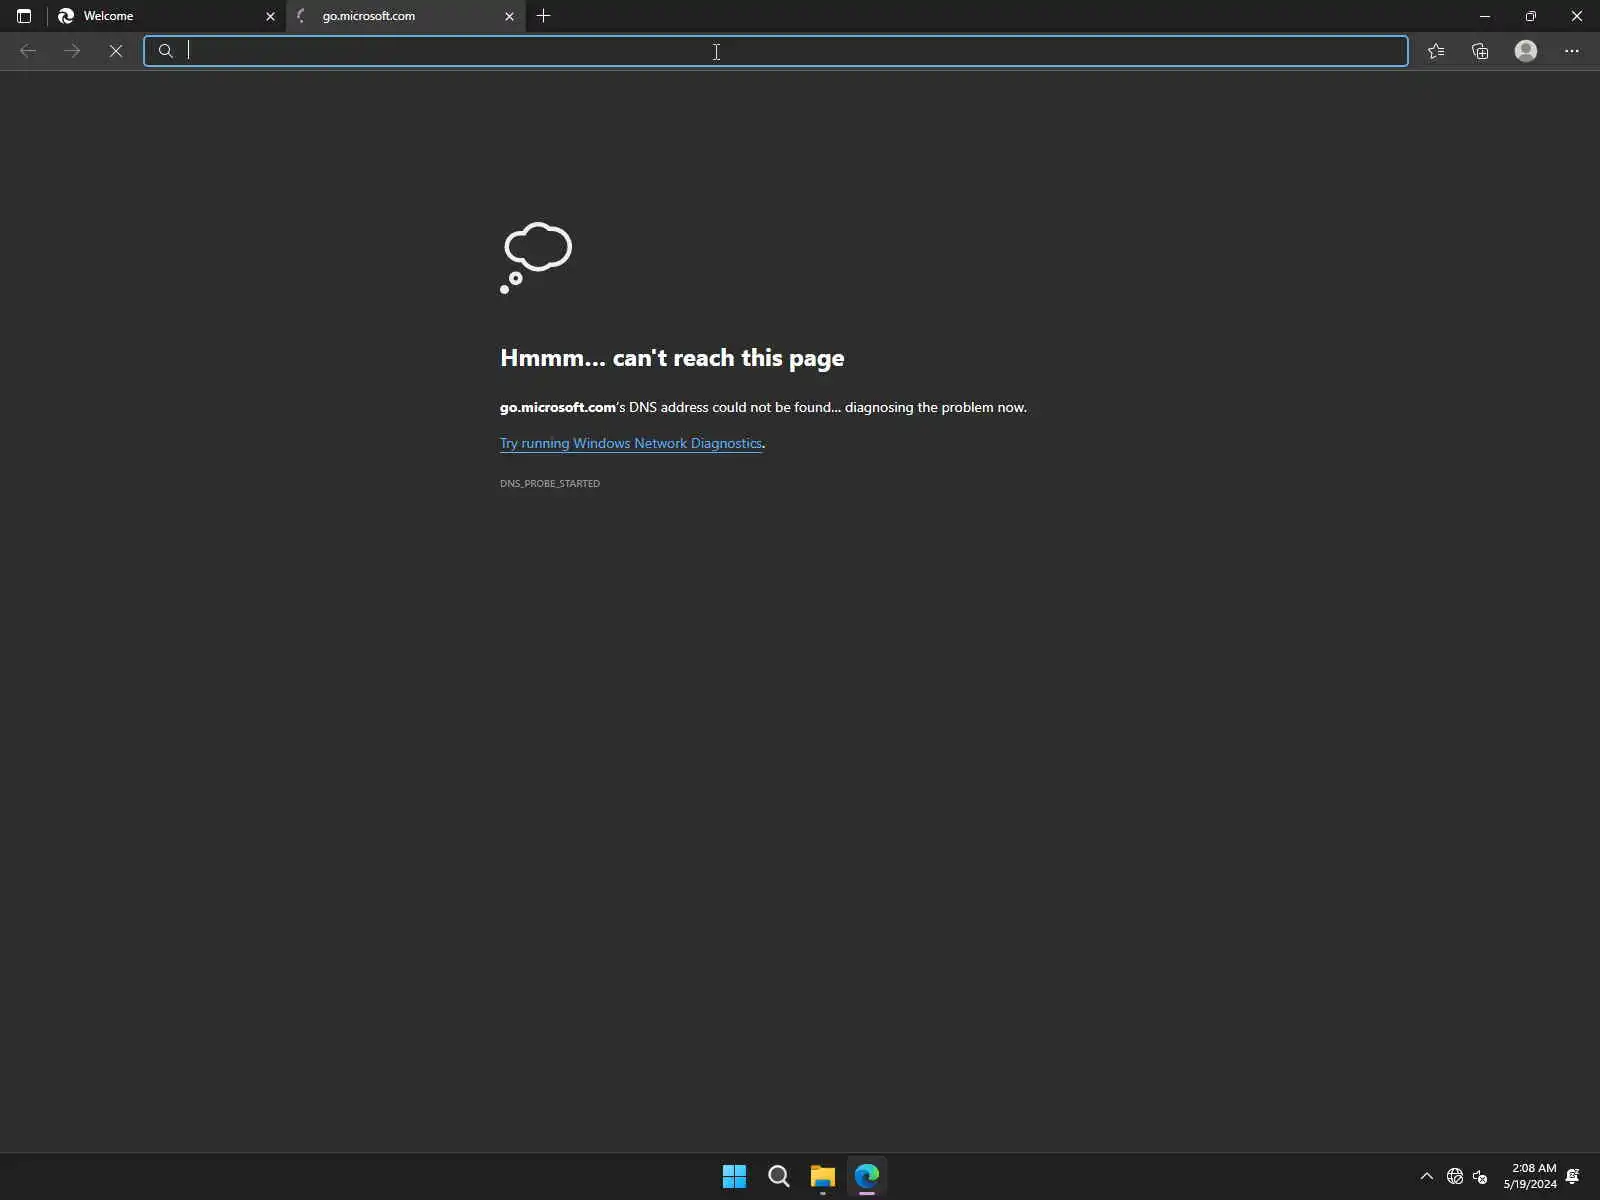Open File Explorer from taskbar
The width and height of the screenshot is (1600, 1200).
point(822,1176)
